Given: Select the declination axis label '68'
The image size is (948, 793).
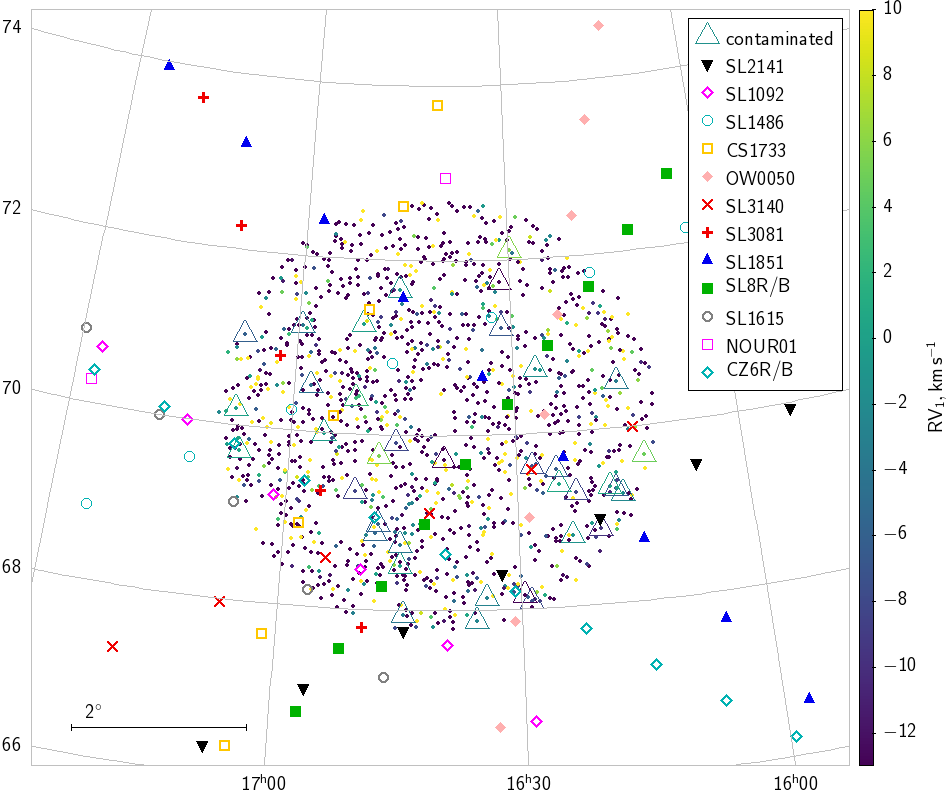Looking at the screenshot, I should click(x=11, y=567).
